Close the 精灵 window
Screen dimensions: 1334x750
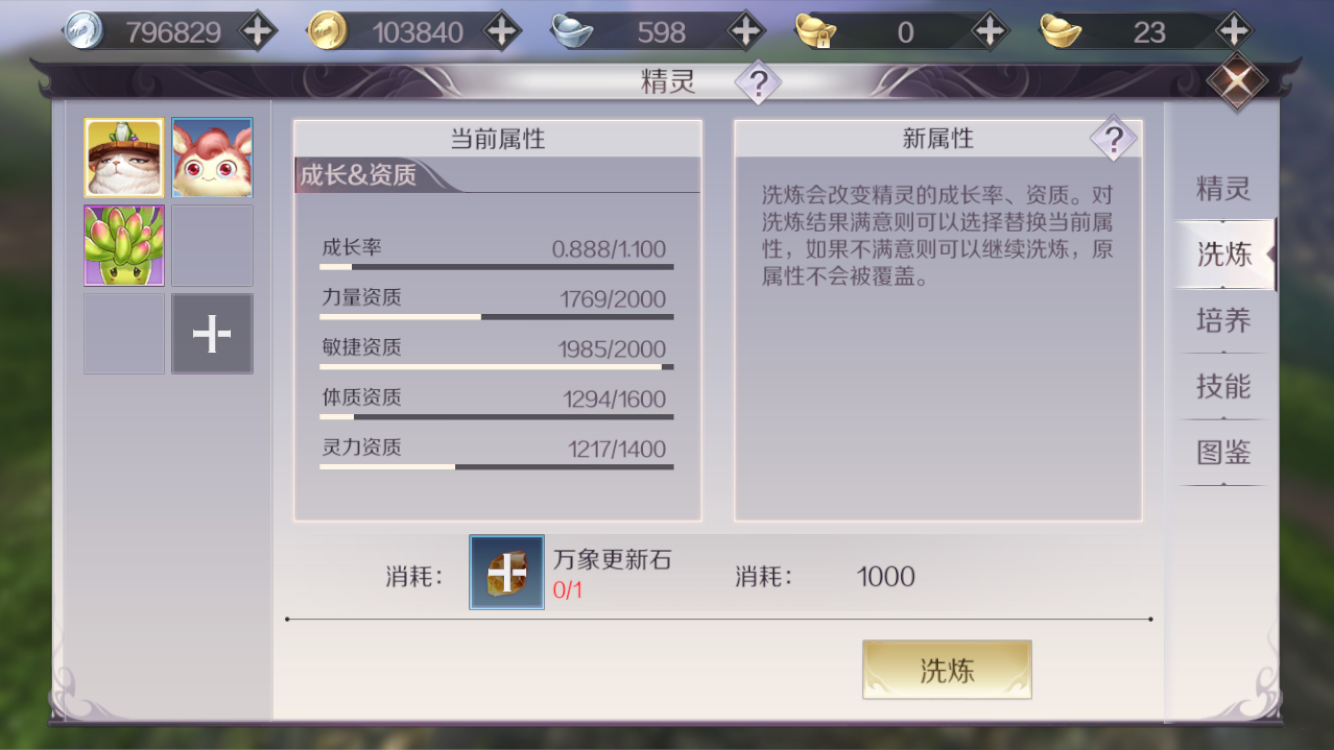1237,82
